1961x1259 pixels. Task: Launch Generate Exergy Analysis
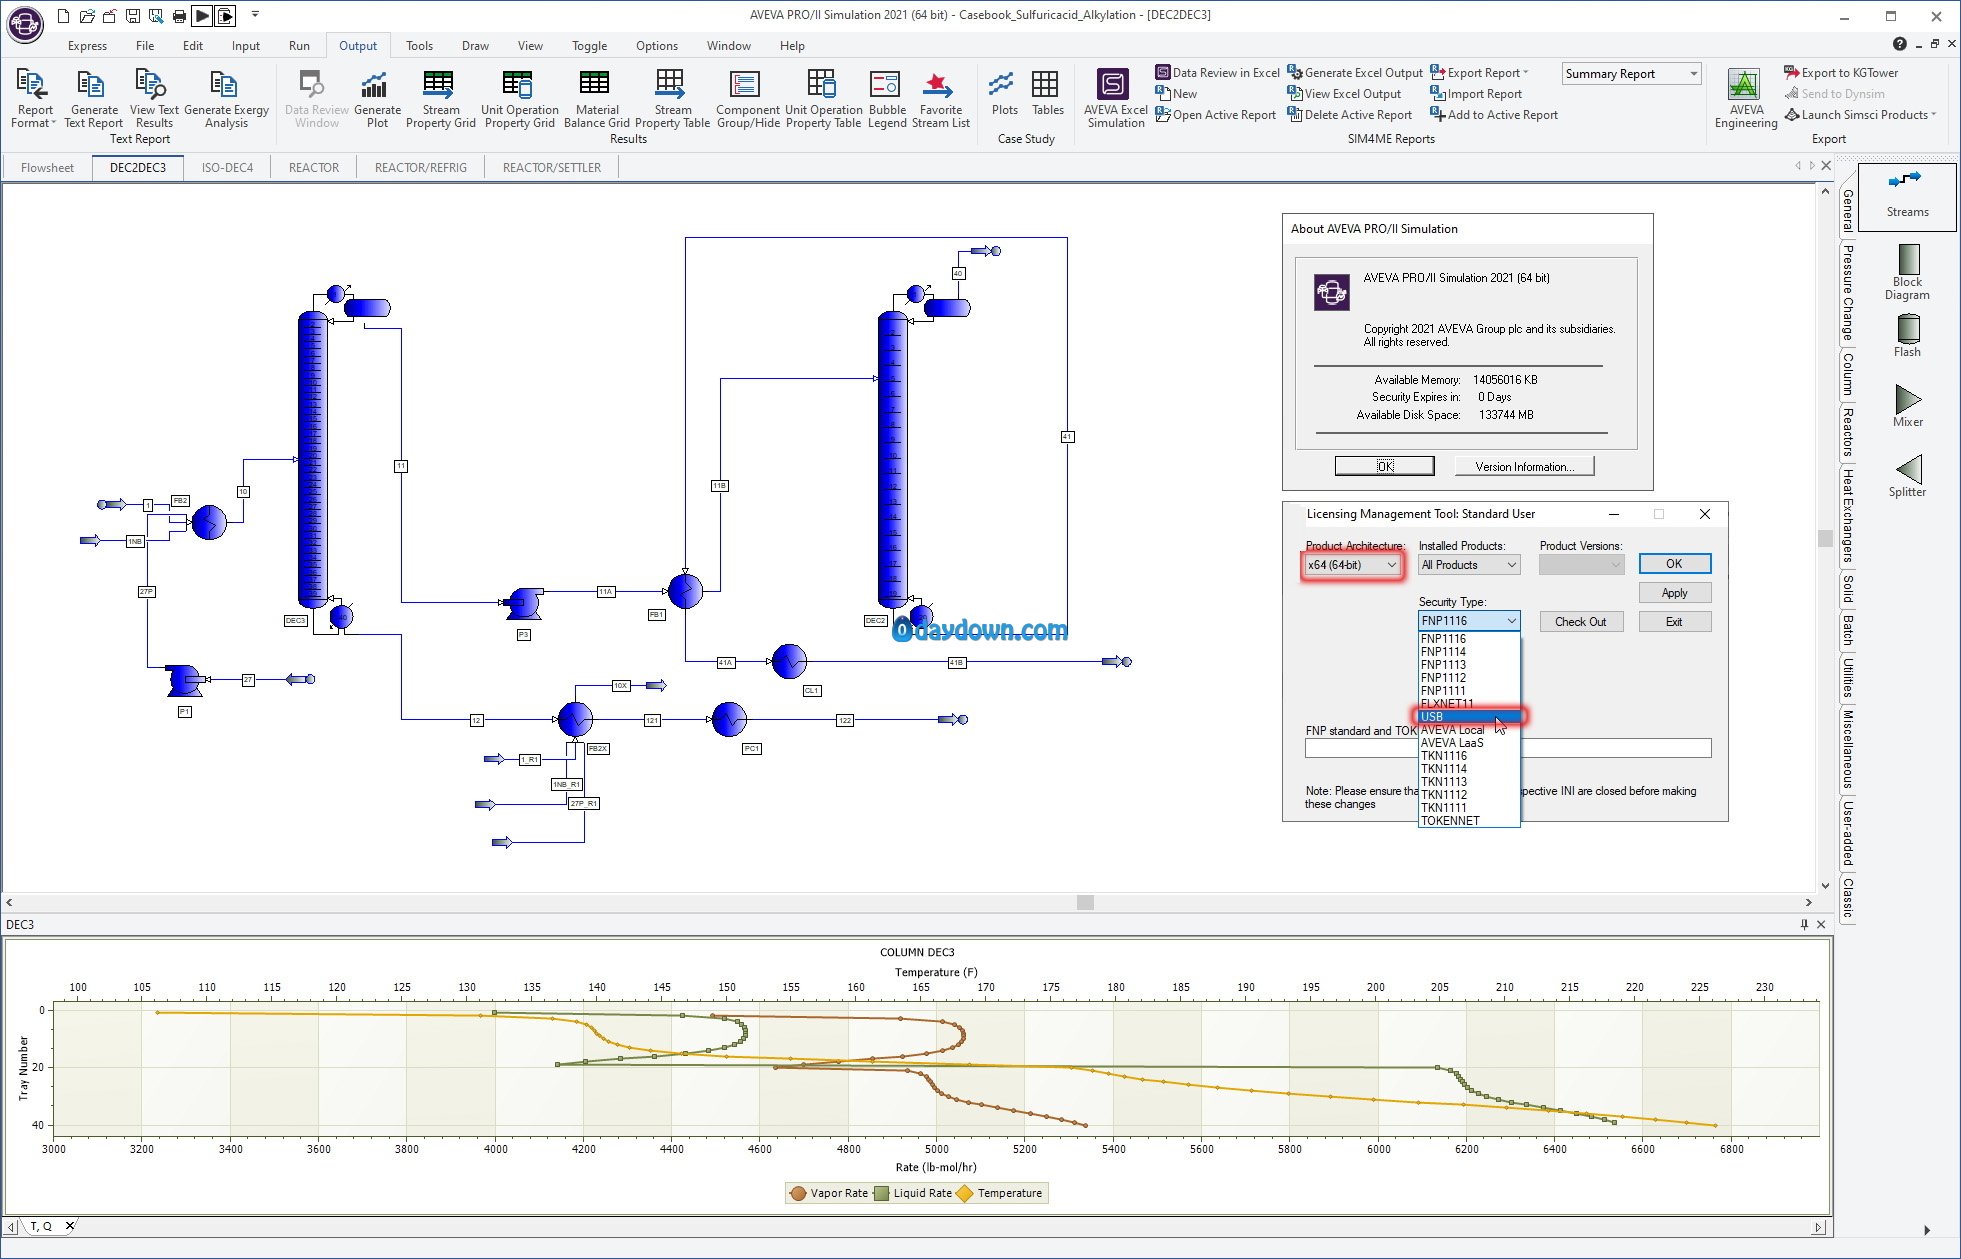(226, 99)
